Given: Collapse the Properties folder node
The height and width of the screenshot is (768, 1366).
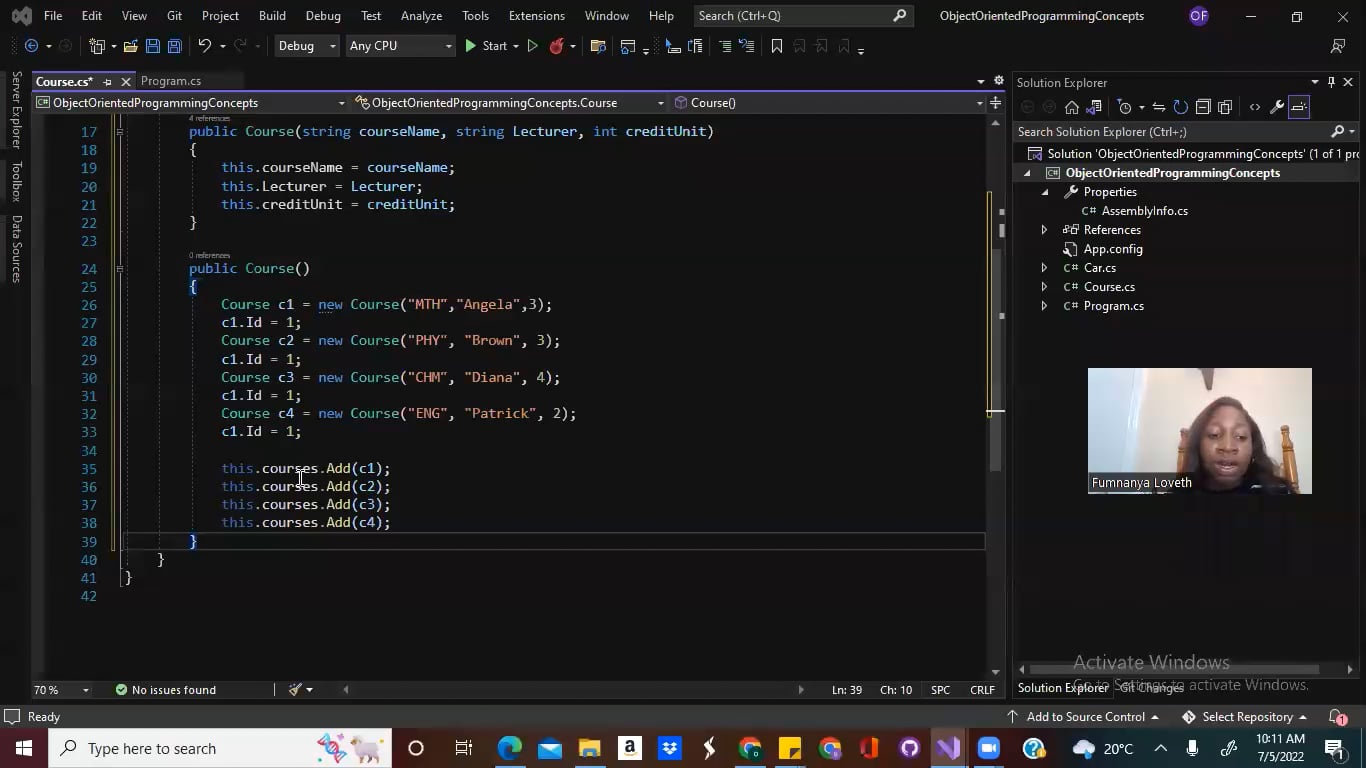Looking at the screenshot, I should (x=1044, y=192).
